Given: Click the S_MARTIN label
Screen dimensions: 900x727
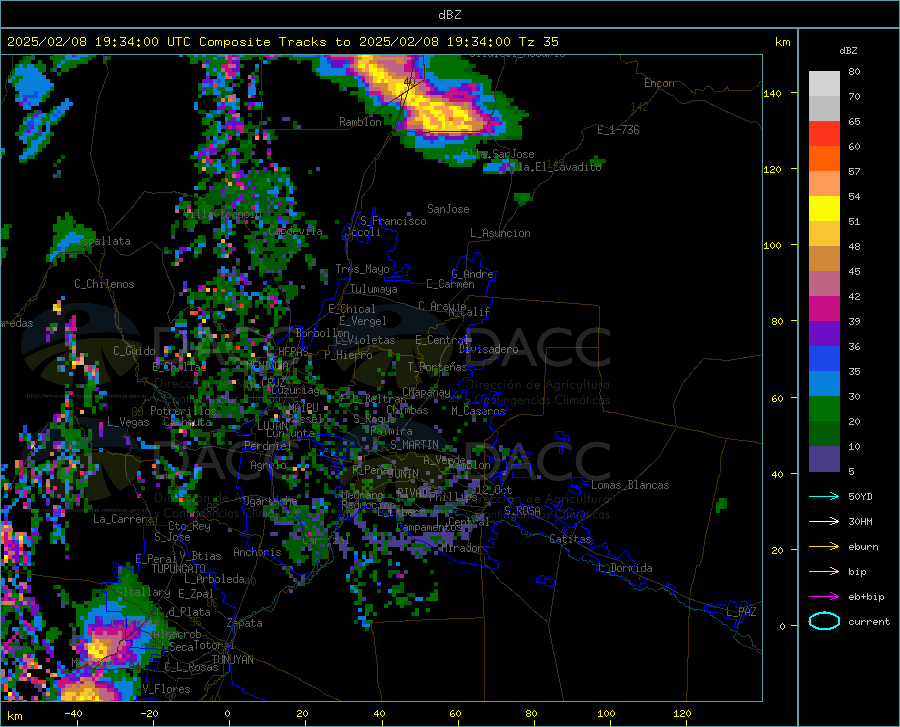Looking at the screenshot, I should [414, 445].
